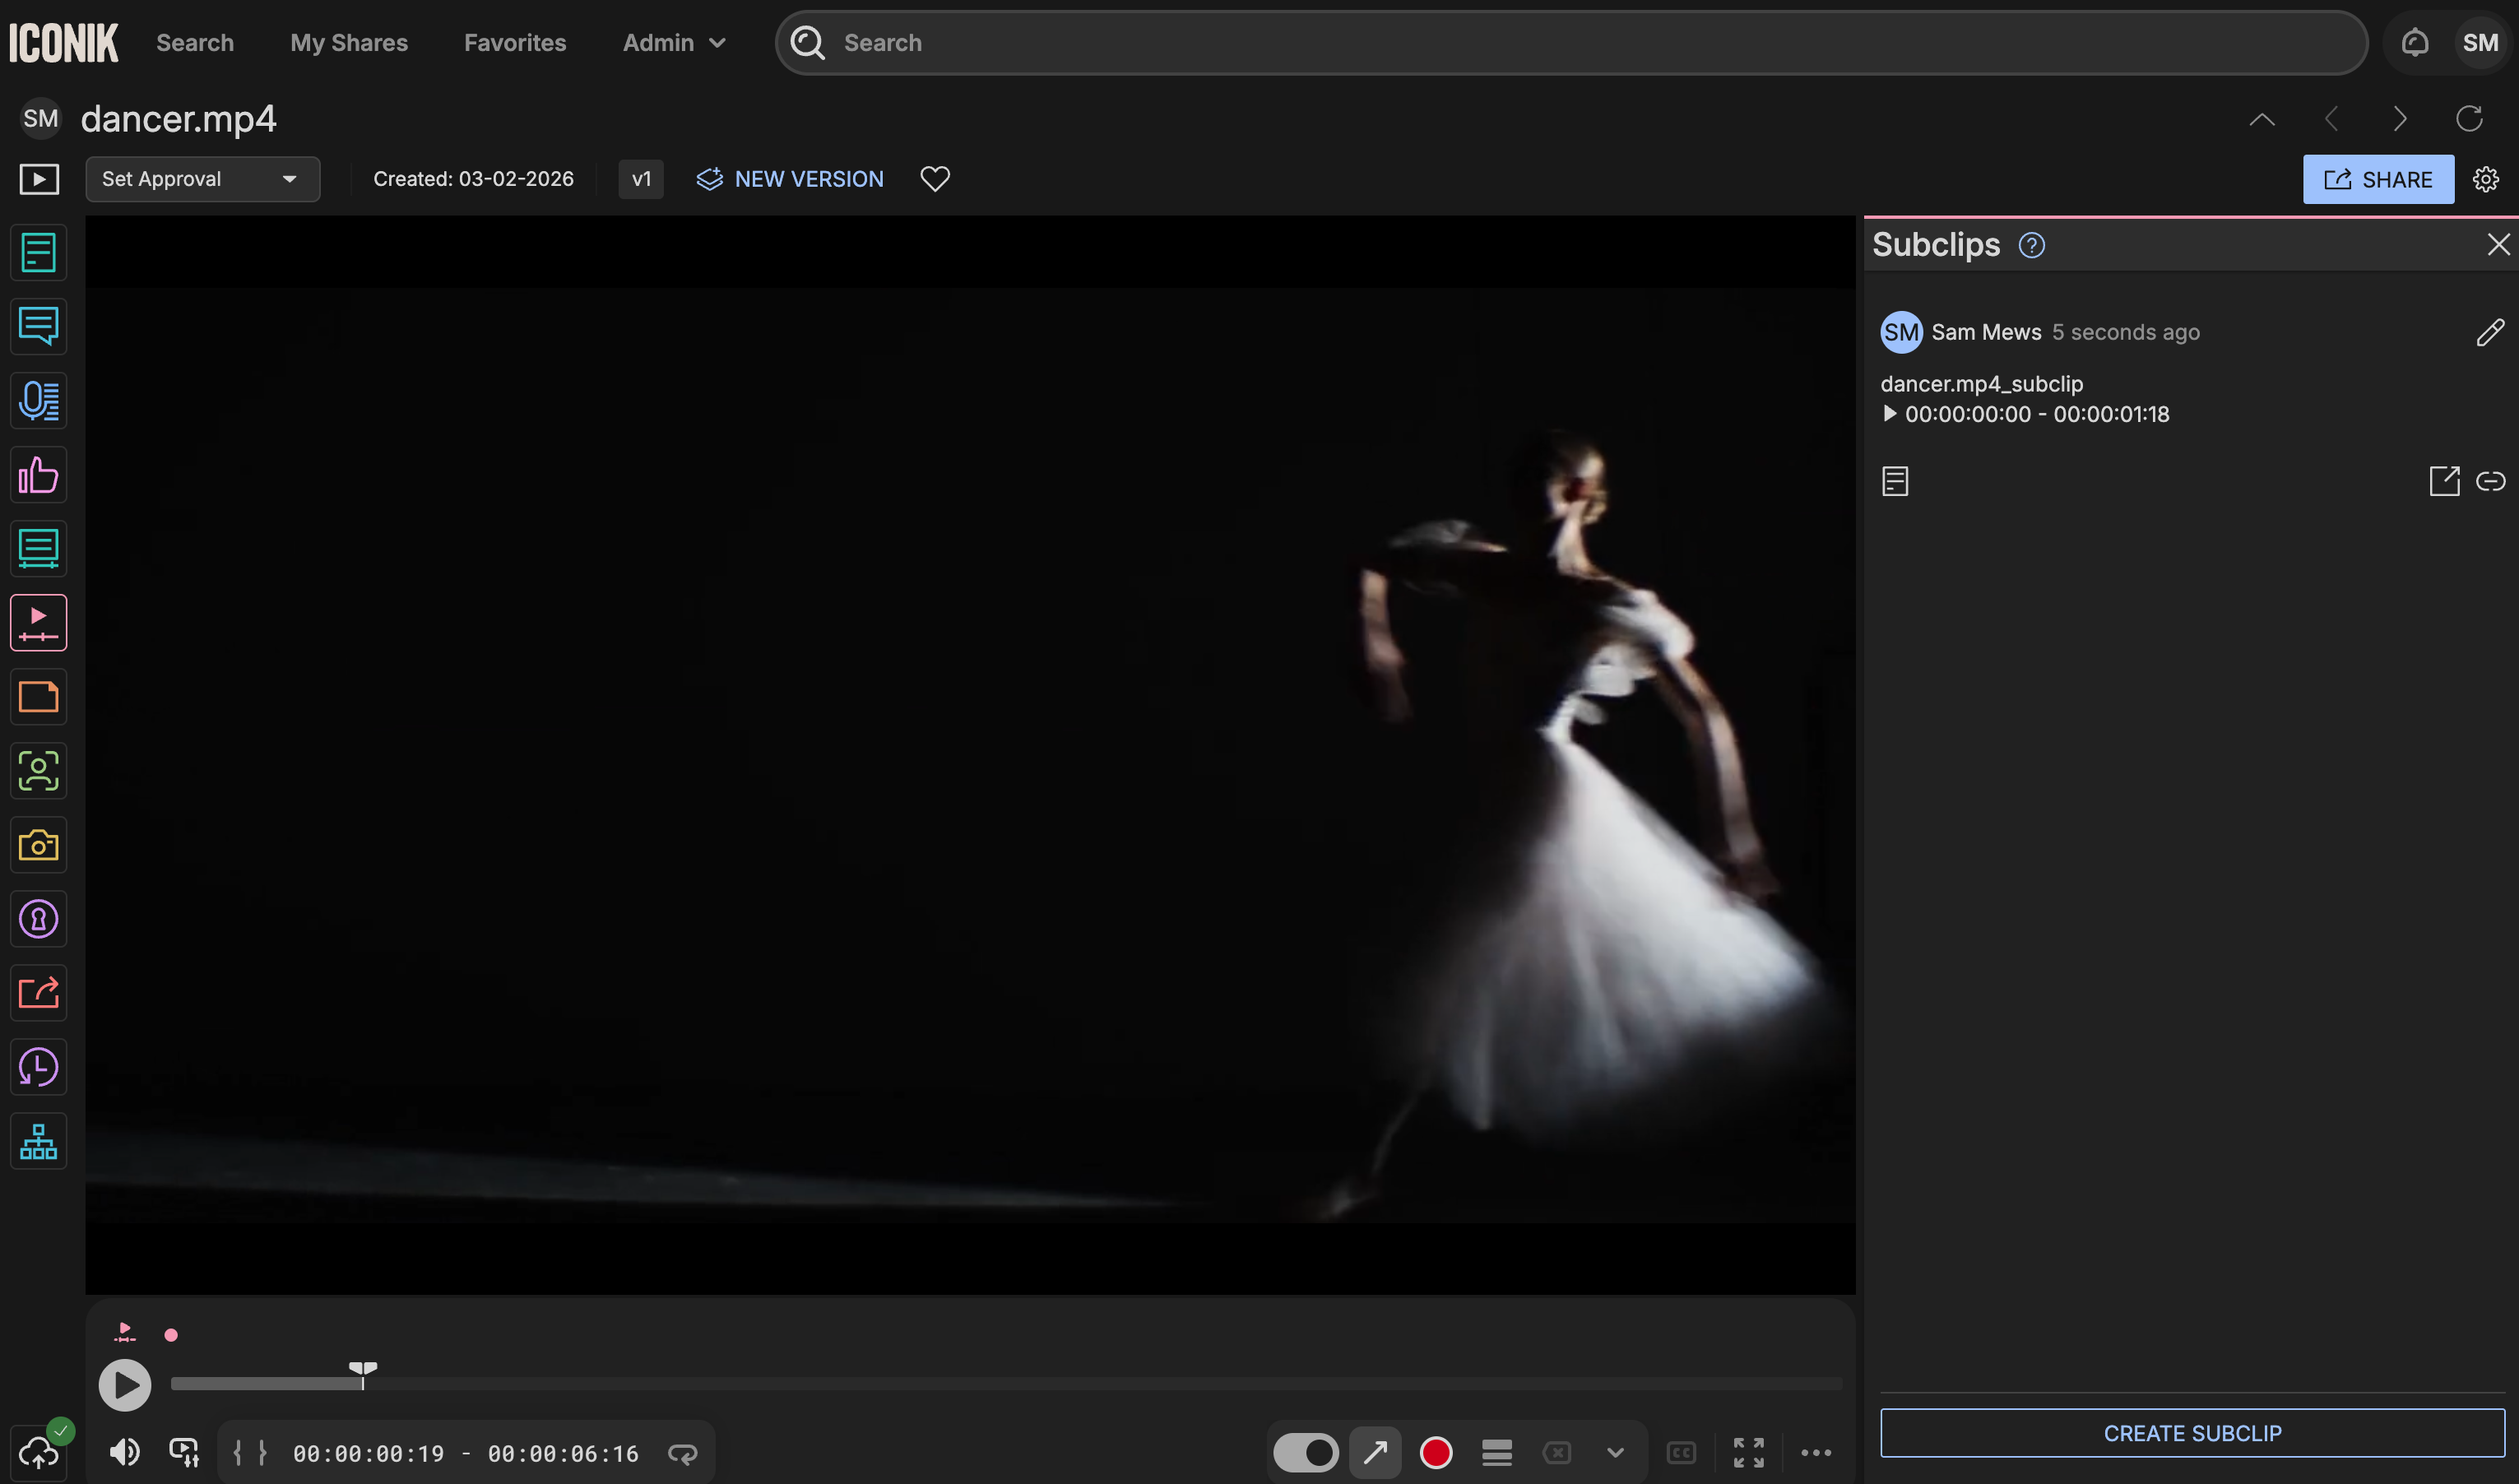Toggle loop playback button
Screen dimensions: 2519x1484
pos(683,1454)
